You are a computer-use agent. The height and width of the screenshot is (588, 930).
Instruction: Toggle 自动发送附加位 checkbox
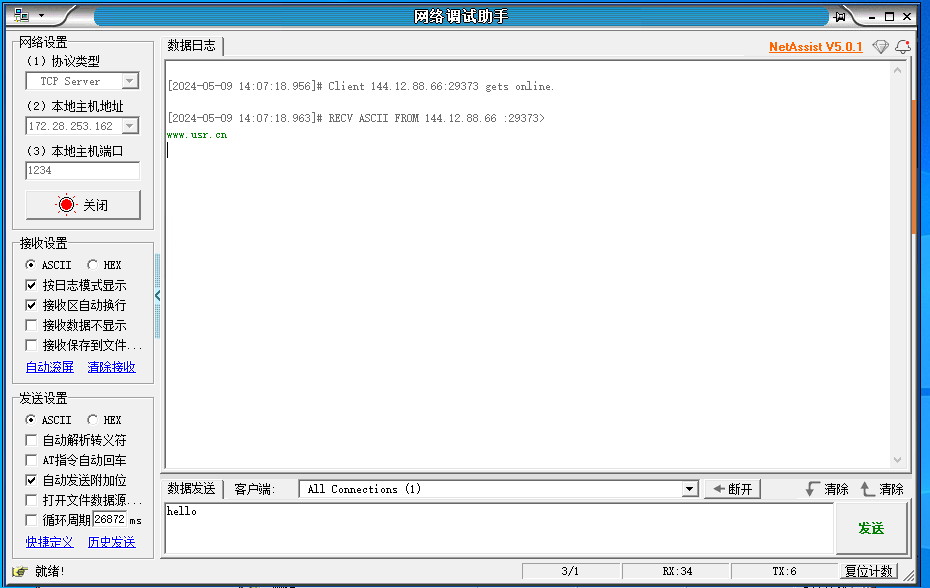(31, 480)
